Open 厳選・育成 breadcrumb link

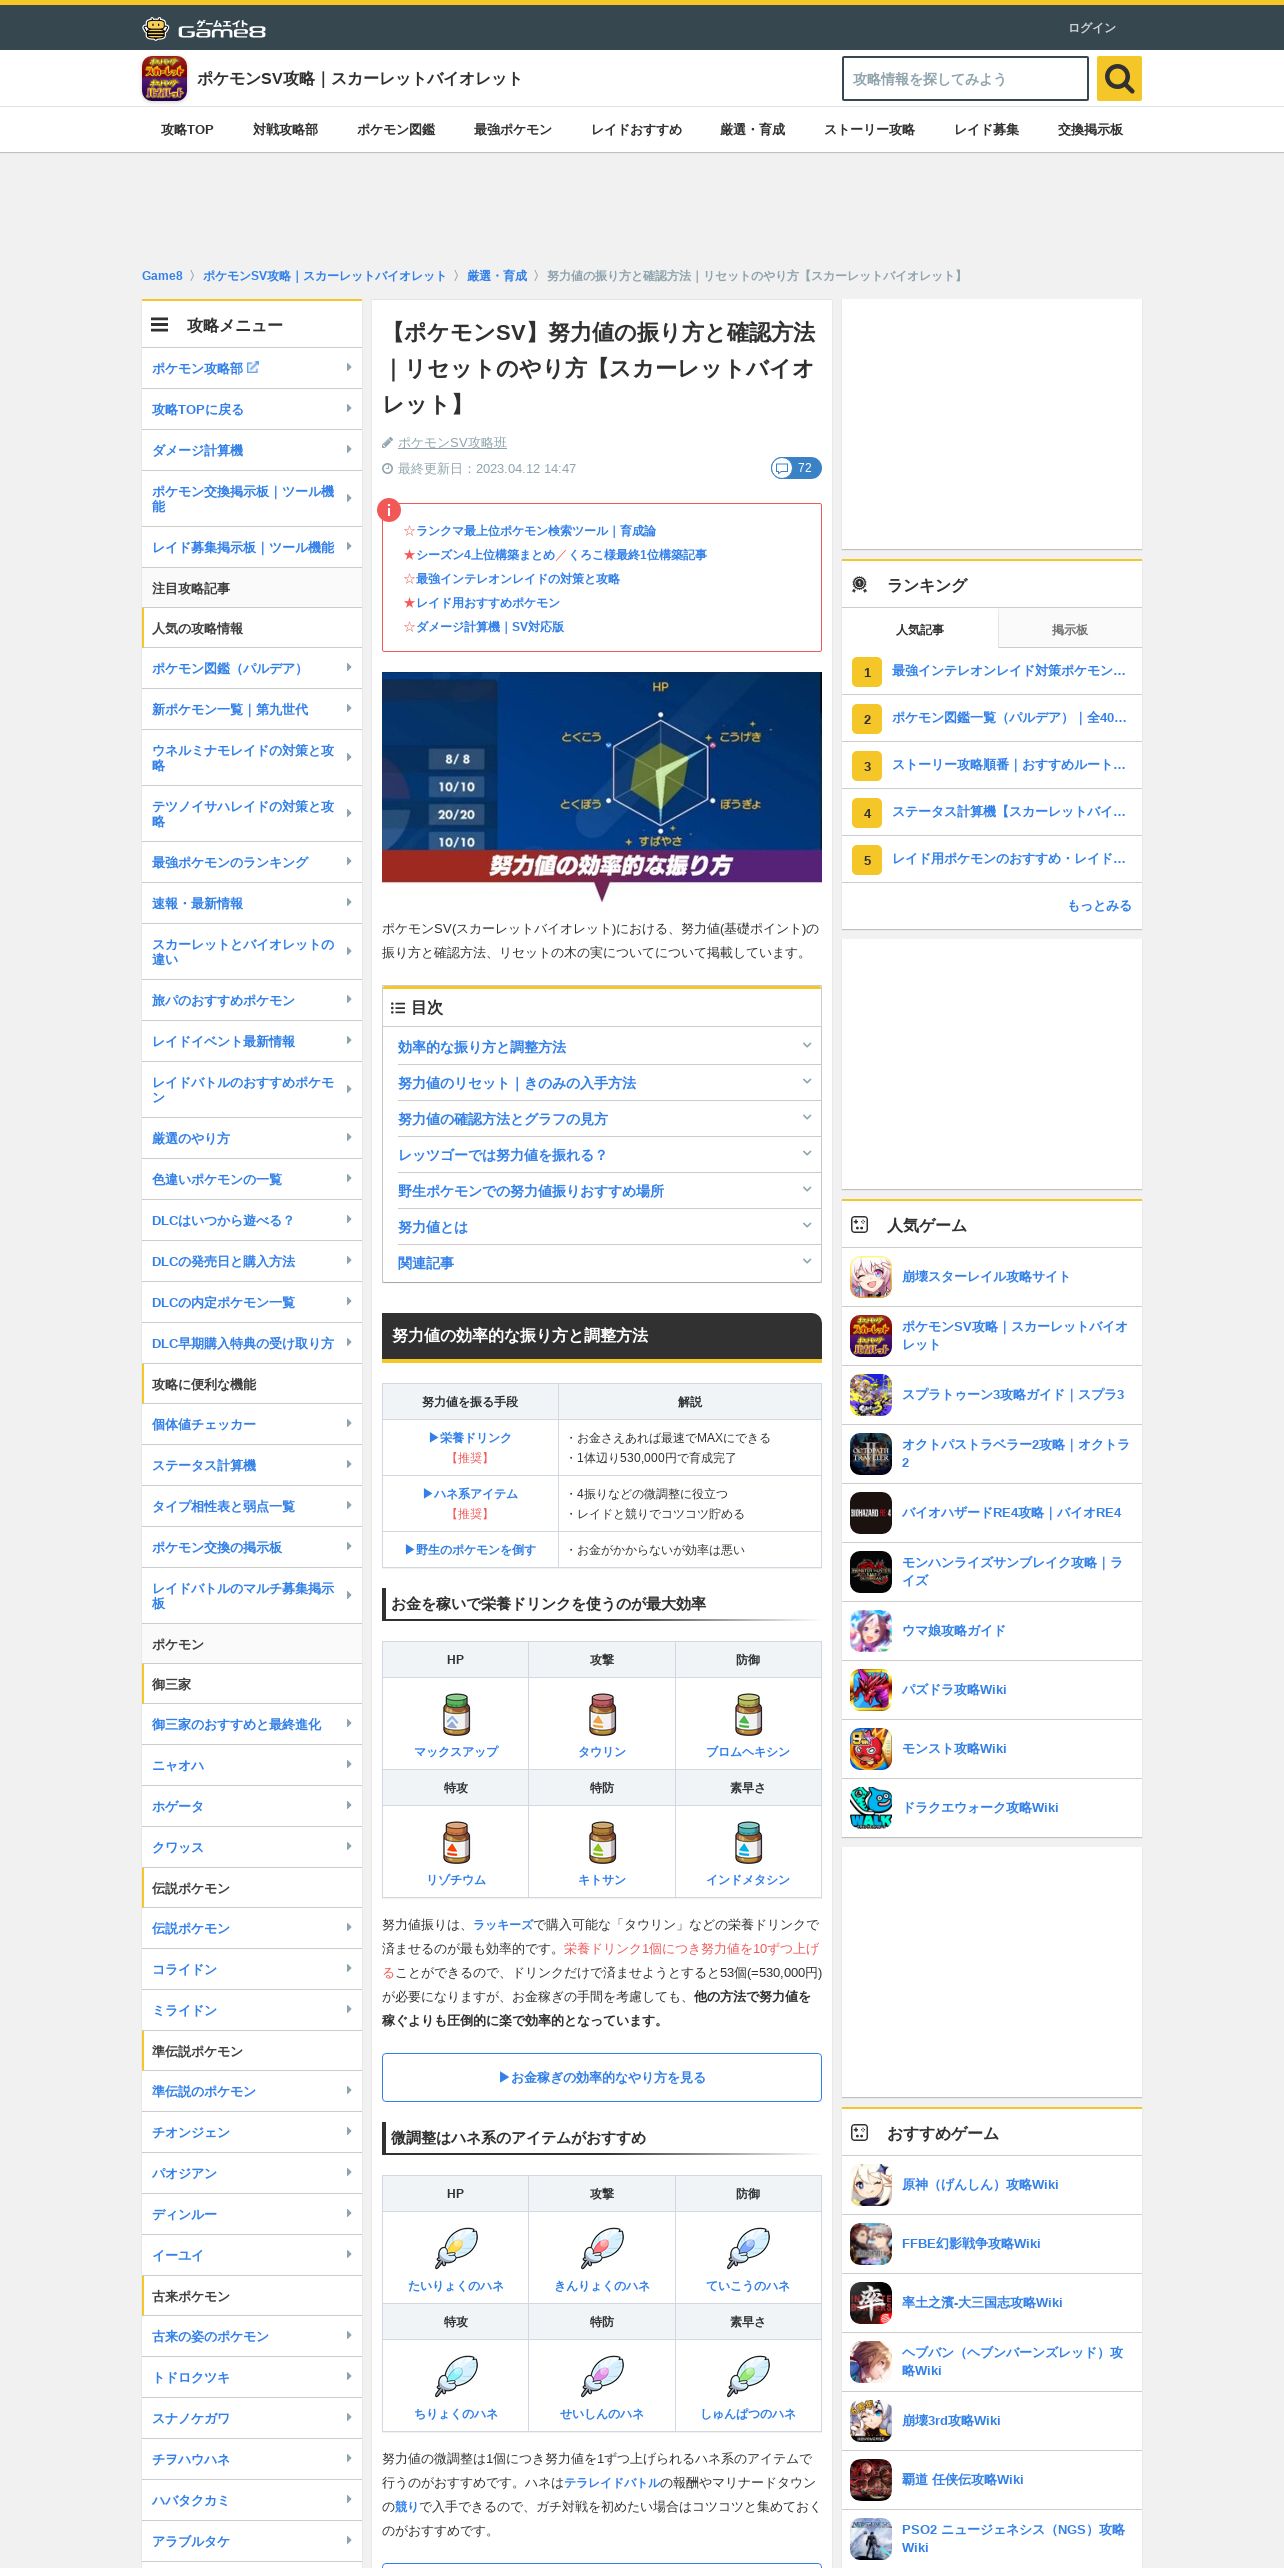click(x=497, y=276)
